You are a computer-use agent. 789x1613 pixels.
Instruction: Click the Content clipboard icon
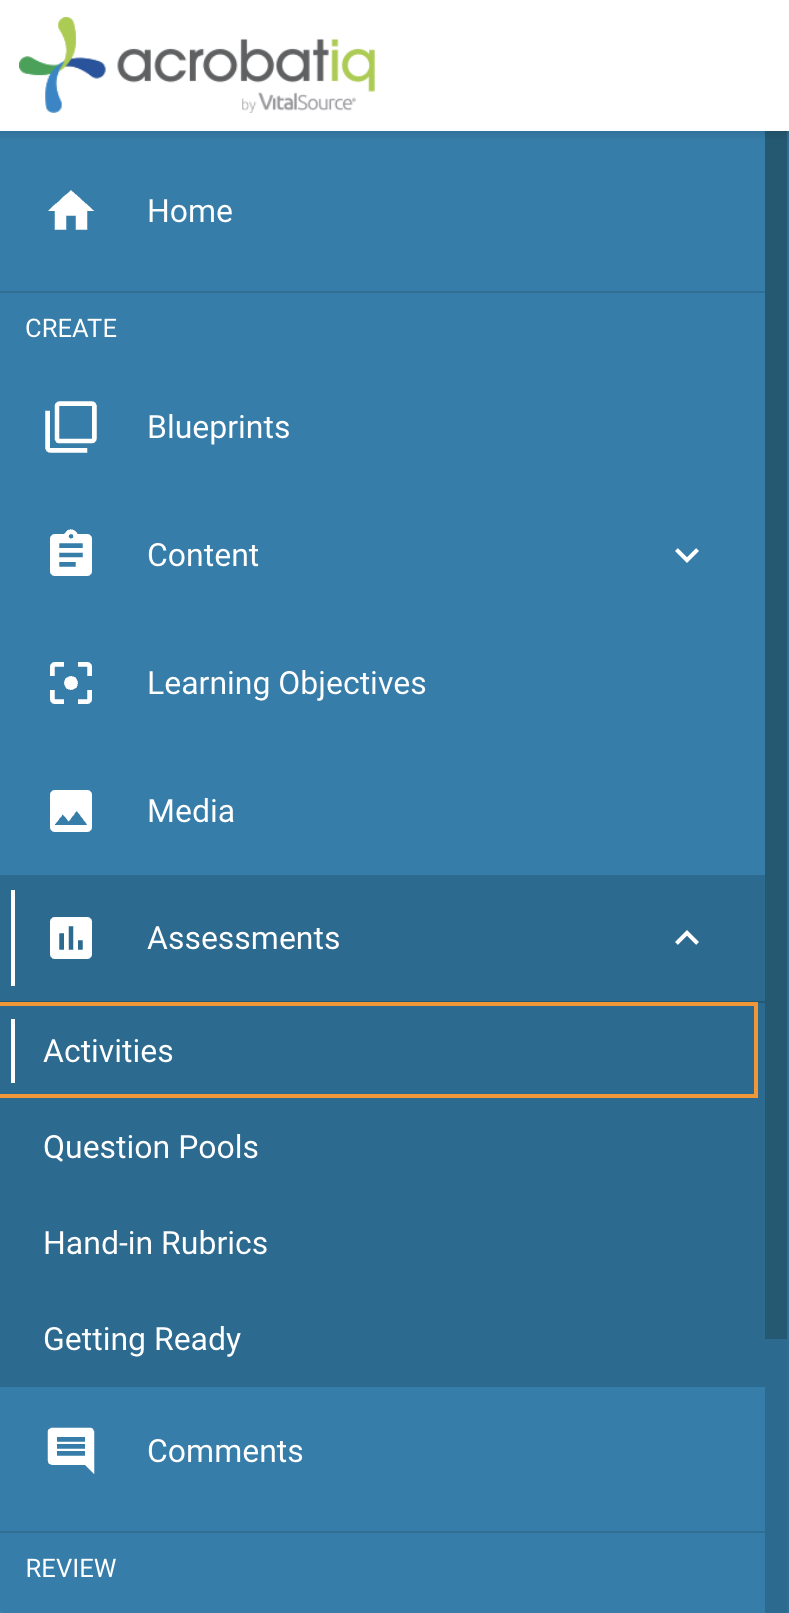tap(71, 554)
